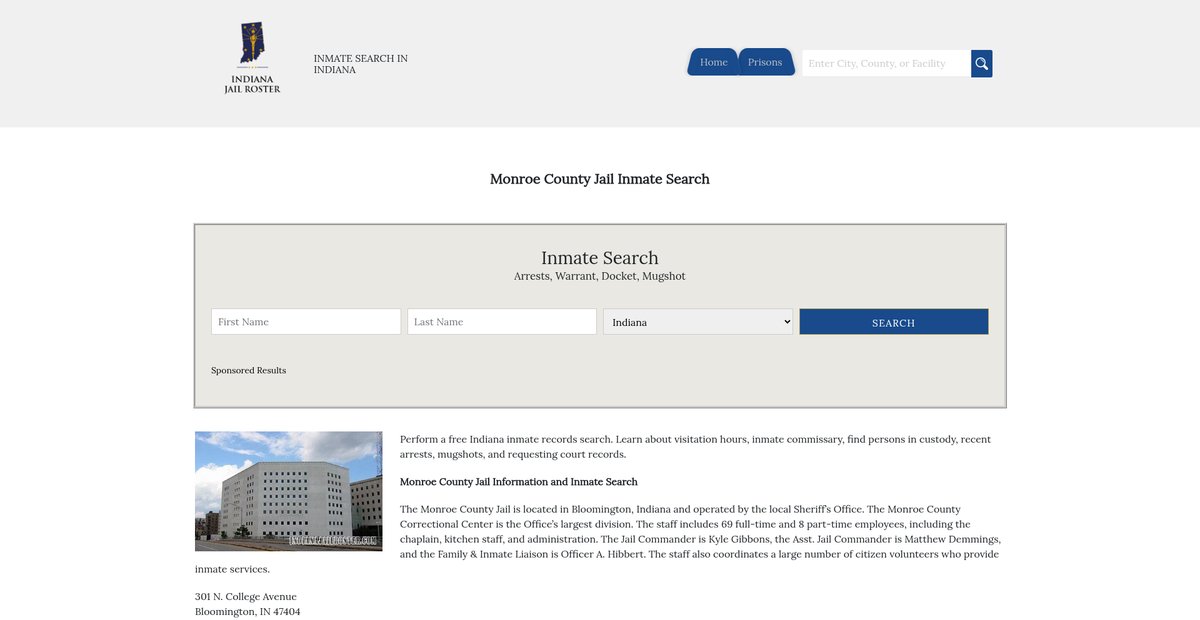Click into the First Name field
Screen dimensions: 1200x620
(x=306, y=322)
